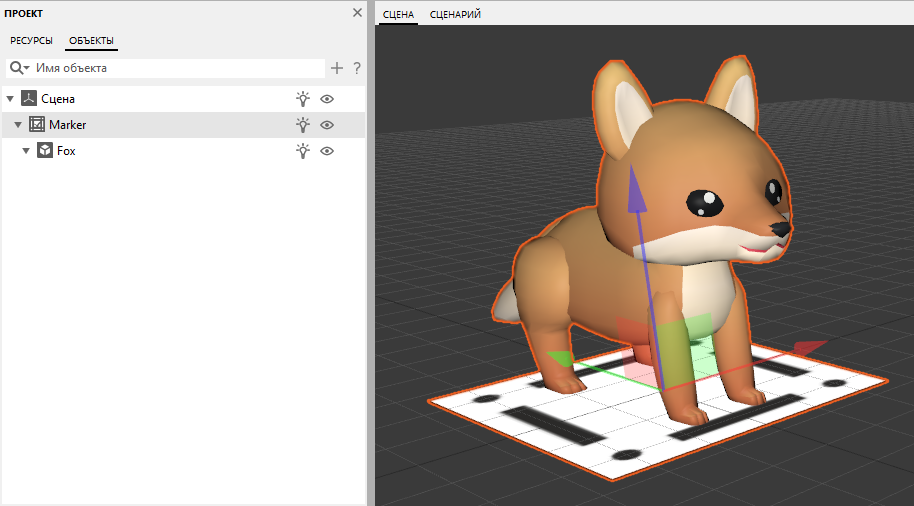Screen dimensions: 914x506
Task: Close the ПРОЕКТ panel
Action: 357,13
